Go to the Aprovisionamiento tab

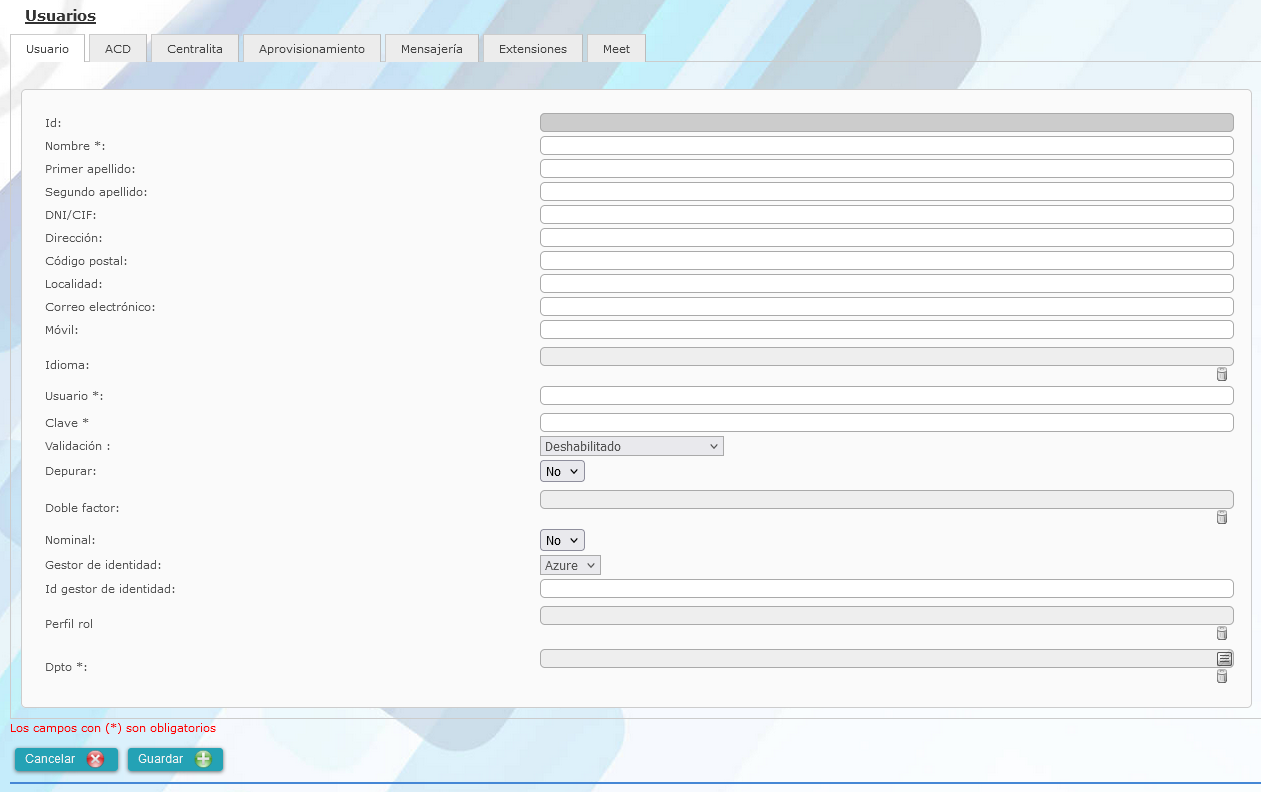coord(312,49)
